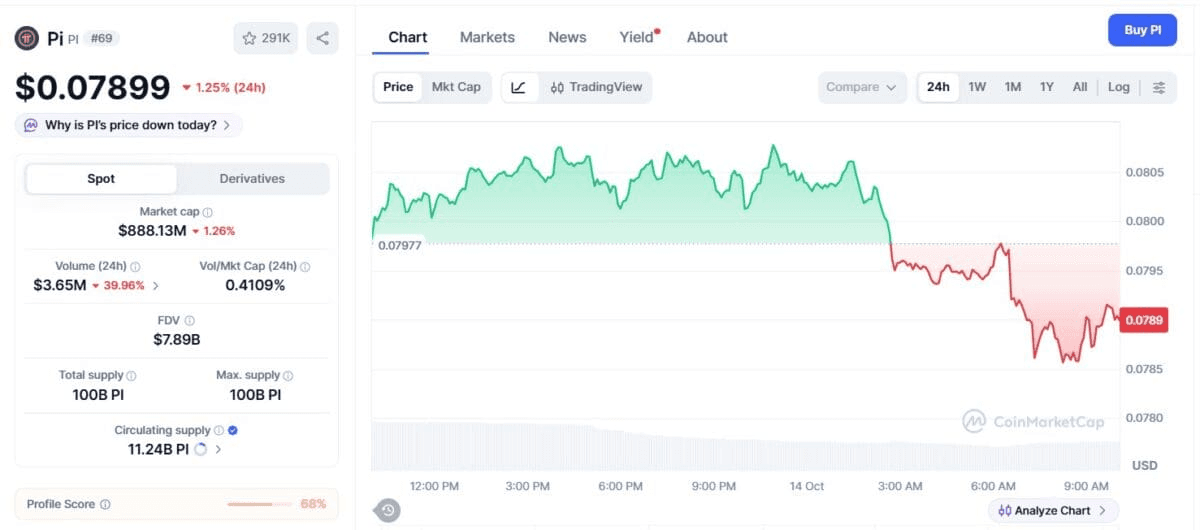Image resolution: width=1200 pixels, height=530 pixels.
Task: Select the Spot toggle
Action: tap(101, 179)
